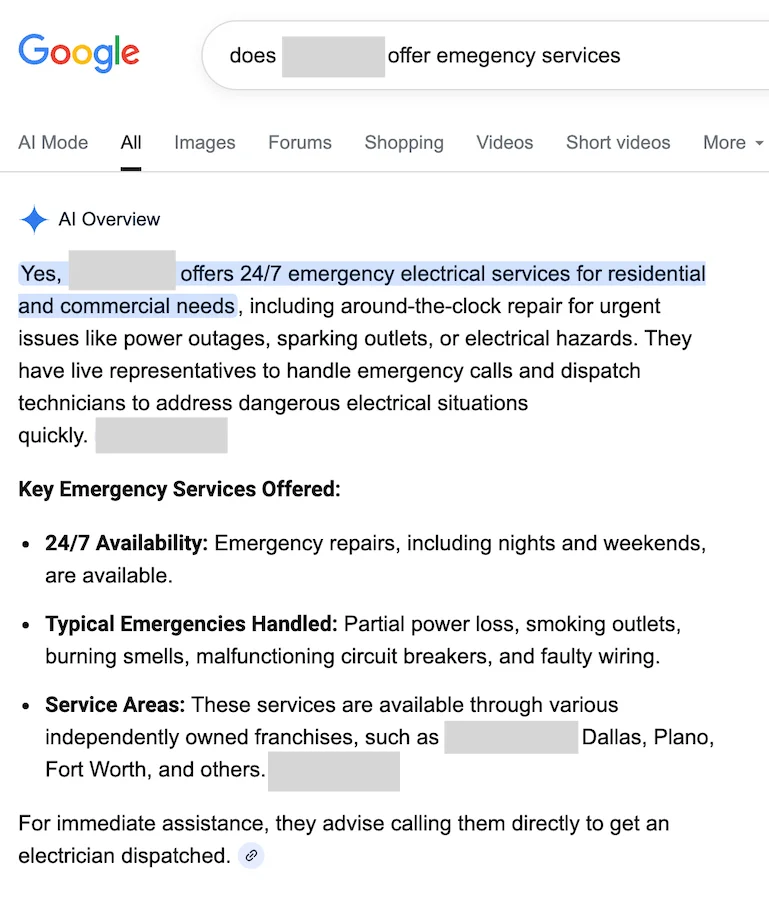Open the Short videos tab
769x900 pixels.
[618, 143]
